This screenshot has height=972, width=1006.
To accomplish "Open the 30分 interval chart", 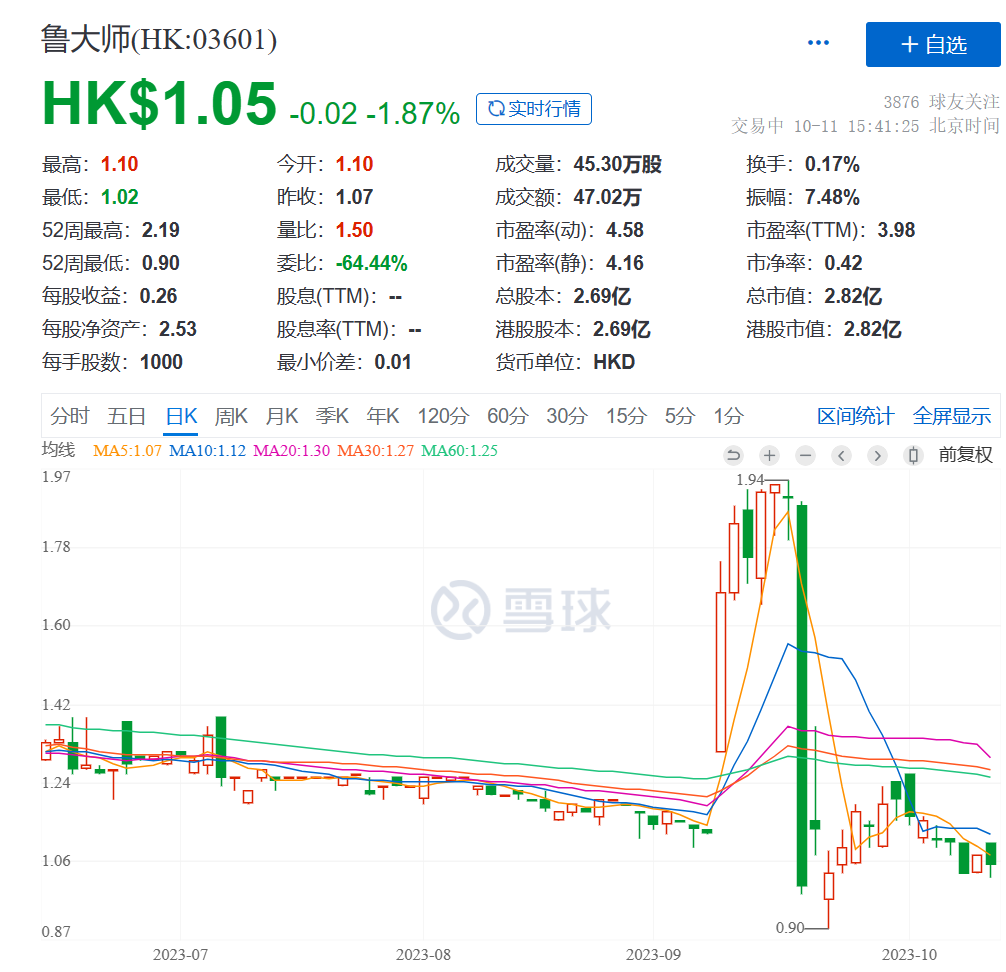I will click(567, 416).
